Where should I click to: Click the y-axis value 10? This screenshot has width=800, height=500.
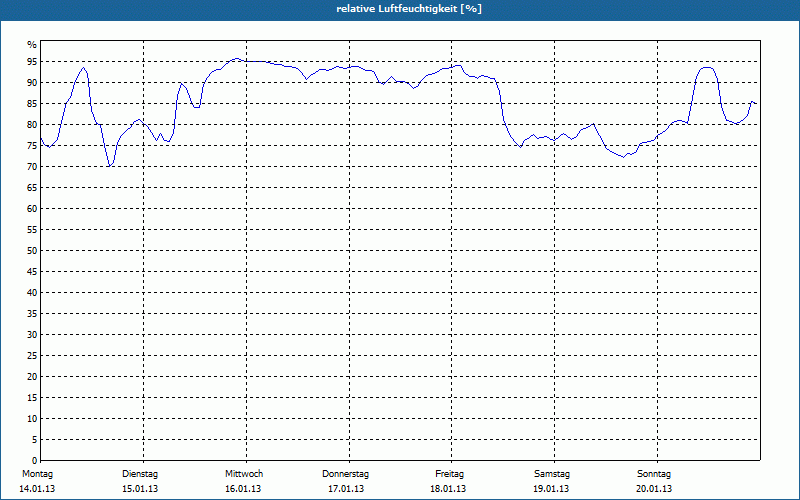[x=32, y=419]
